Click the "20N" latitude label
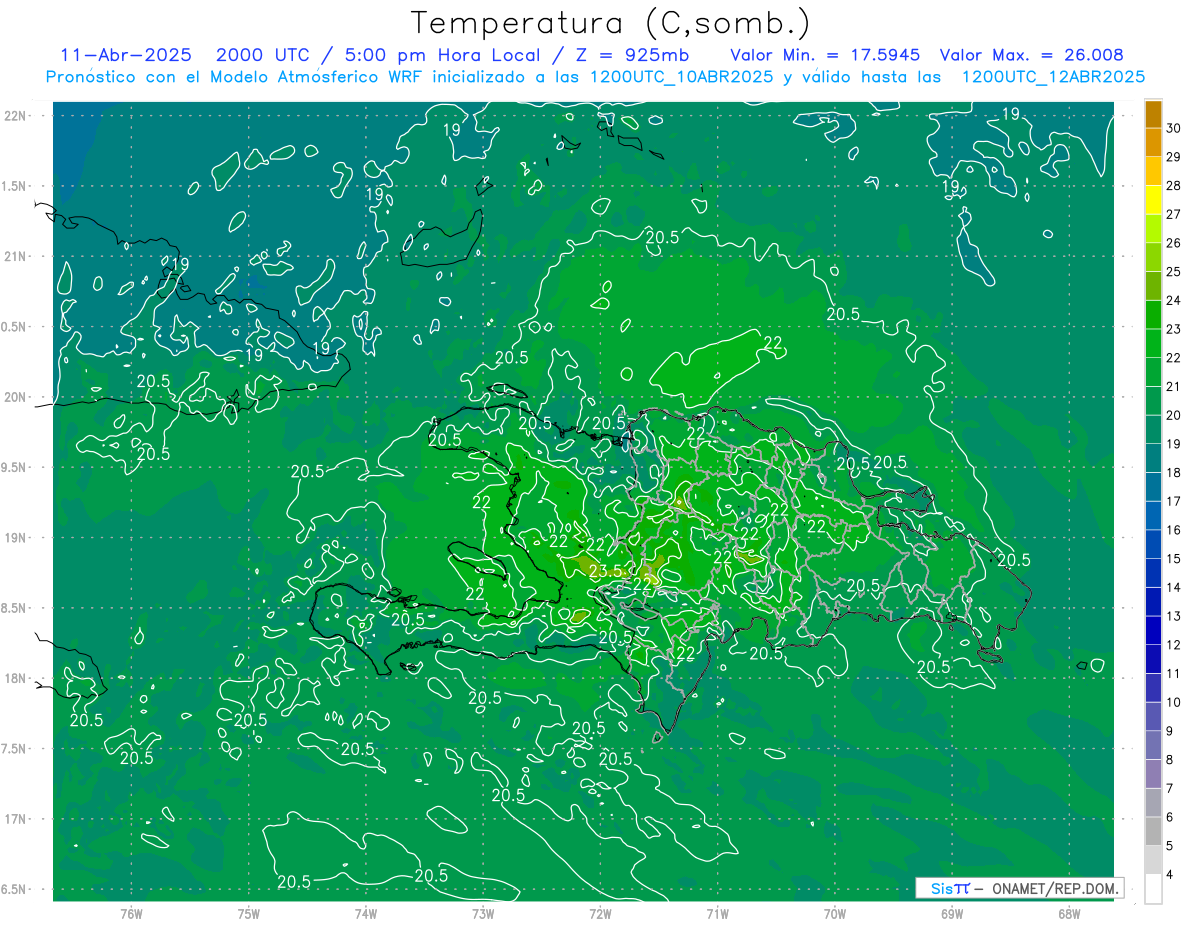 [x=17, y=397]
